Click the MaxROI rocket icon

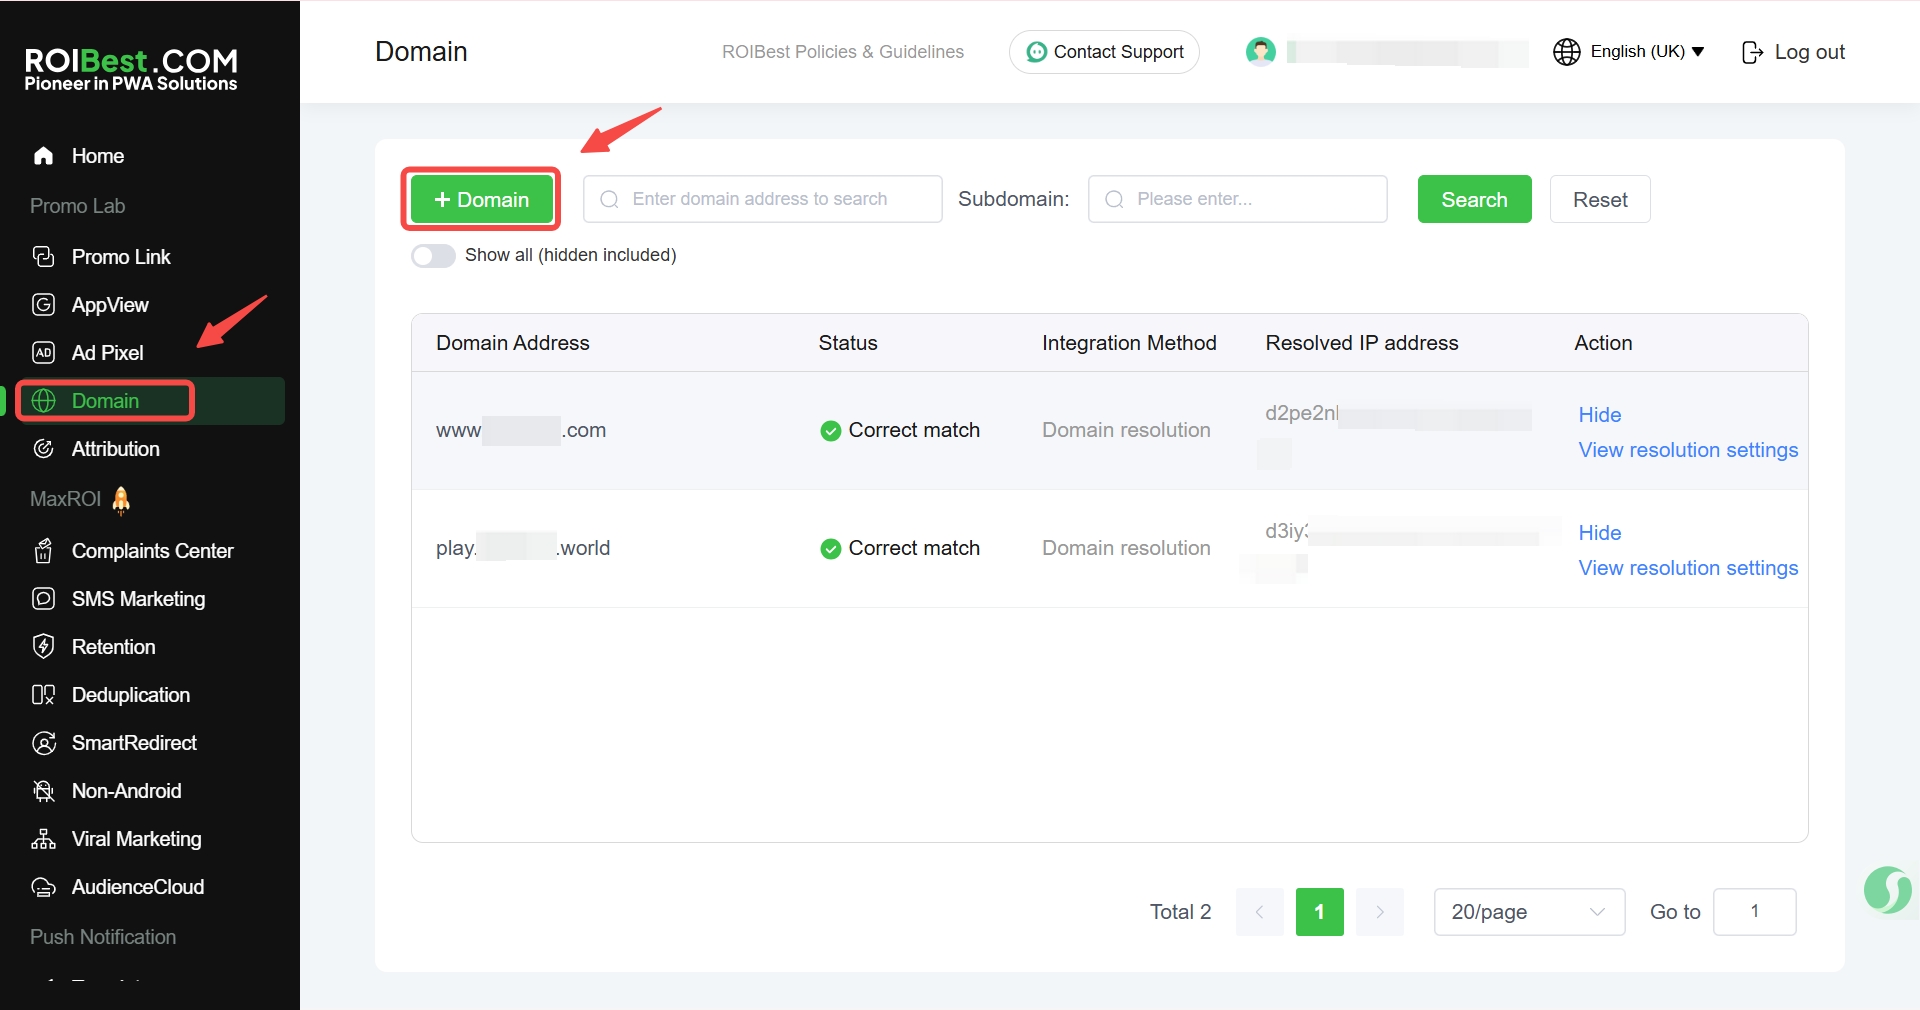tap(121, 499)
